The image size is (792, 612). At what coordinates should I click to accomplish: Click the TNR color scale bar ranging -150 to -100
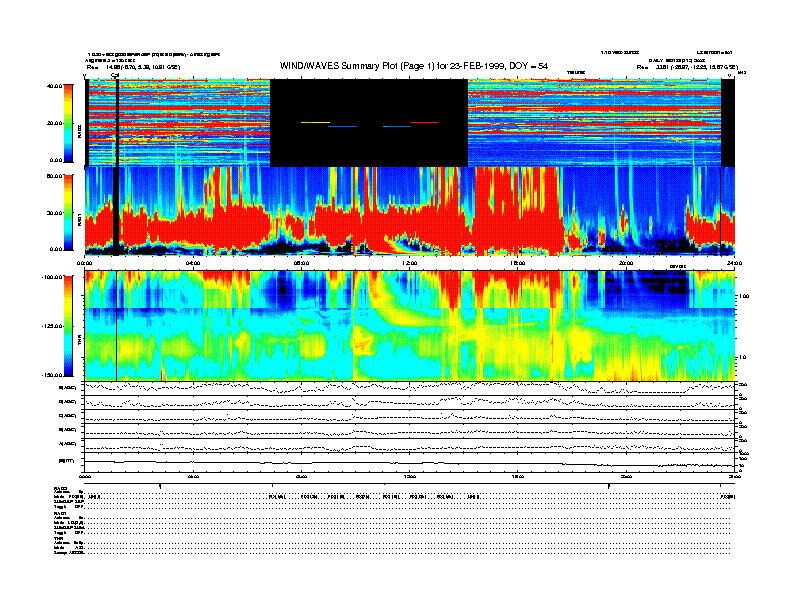pyautogui.click(x=68, y=326)
